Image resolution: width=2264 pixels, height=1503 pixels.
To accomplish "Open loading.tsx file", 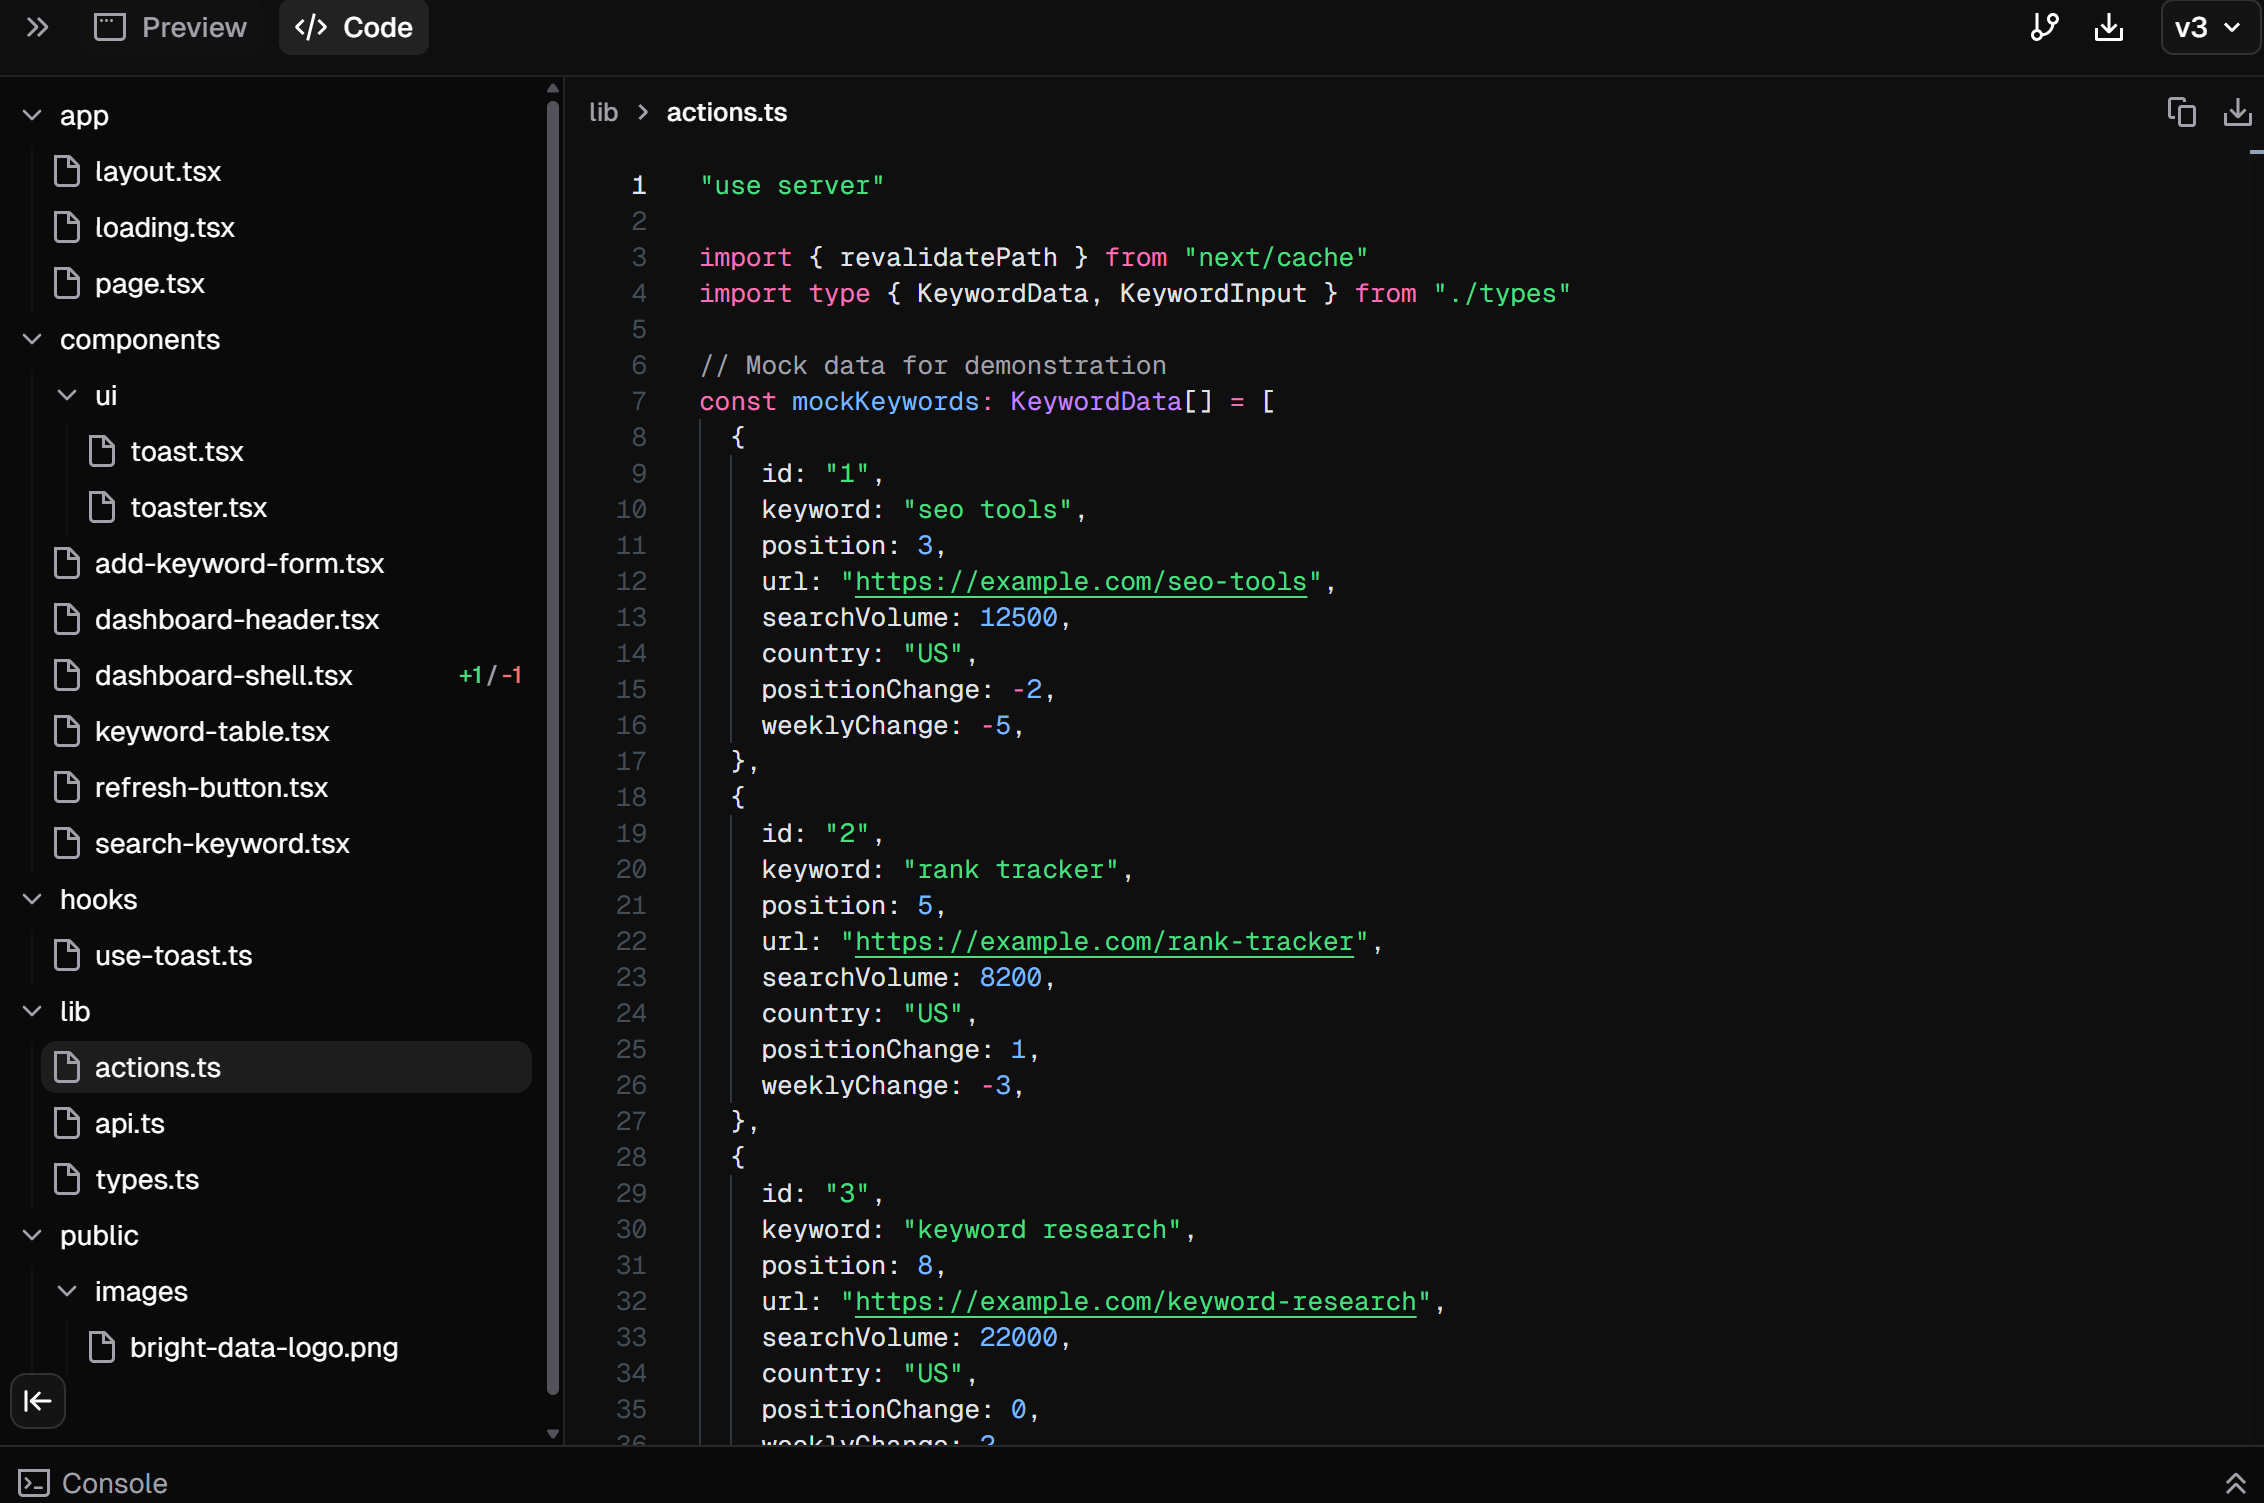I will (286, 227).
